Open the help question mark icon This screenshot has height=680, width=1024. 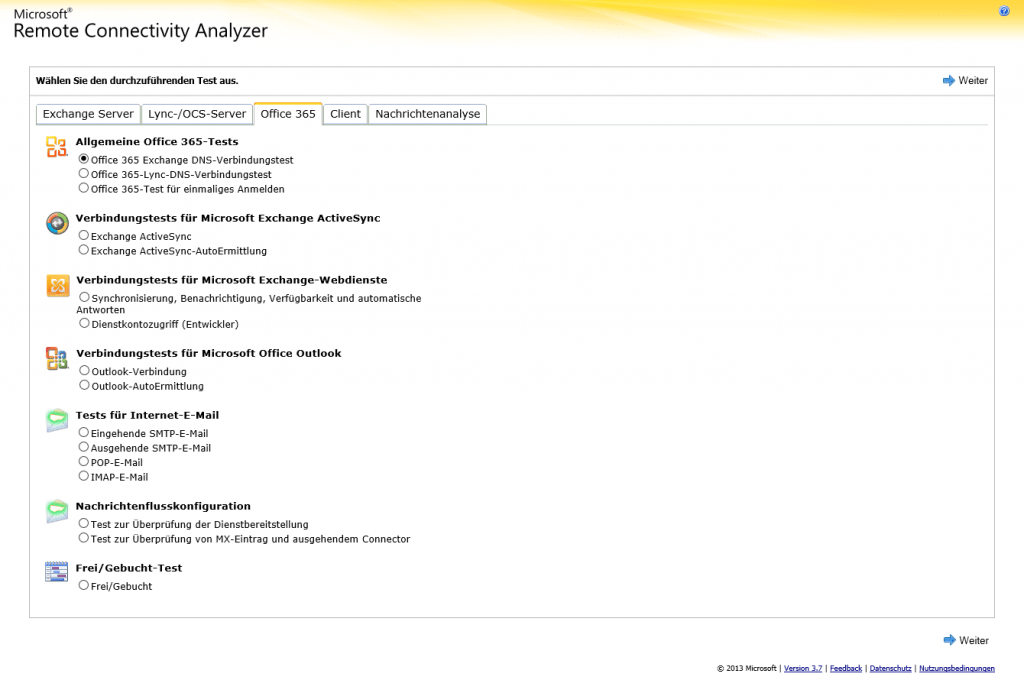click(x=1003, y=11)
